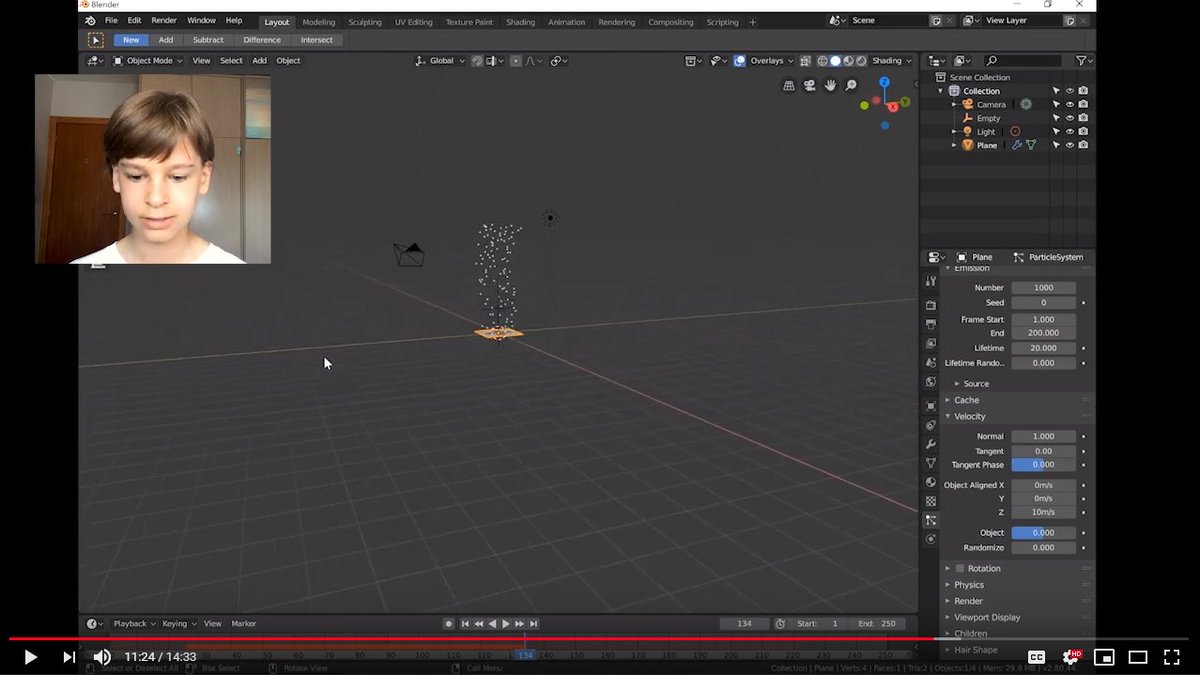The width and height of the screenshot is (1200, 675).
Task: Select wireframe viewport shading mode
Action: pos(822,61)
